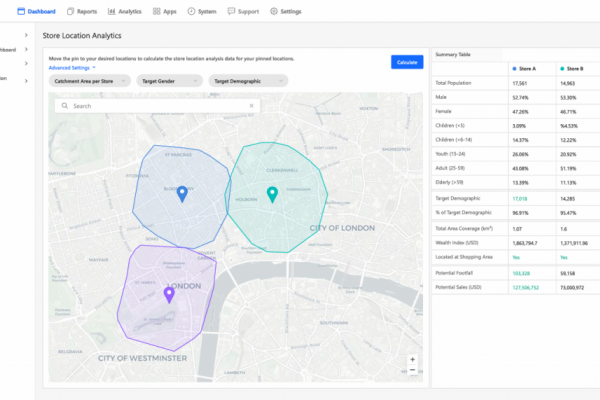
Task: Click the teal Store B map pin
Action: point(271,194)
